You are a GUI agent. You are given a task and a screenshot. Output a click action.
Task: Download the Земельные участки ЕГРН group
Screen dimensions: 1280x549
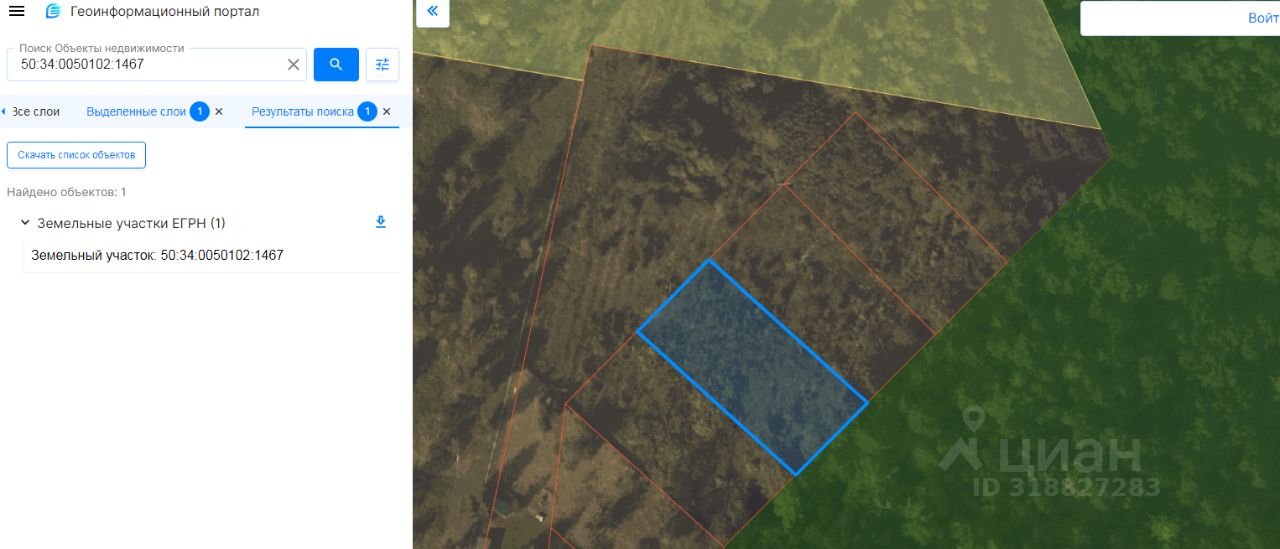point(380,222)
